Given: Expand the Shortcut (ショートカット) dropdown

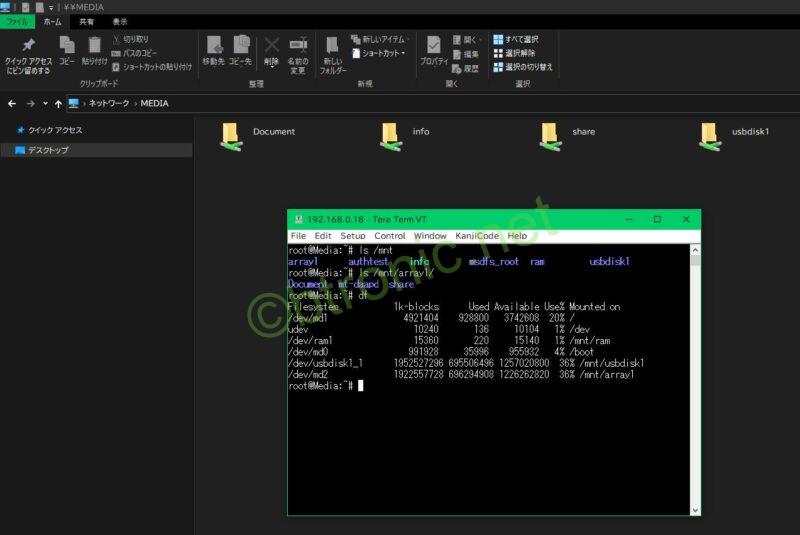Looking at the screenshot, I should (x=379, y=53).
